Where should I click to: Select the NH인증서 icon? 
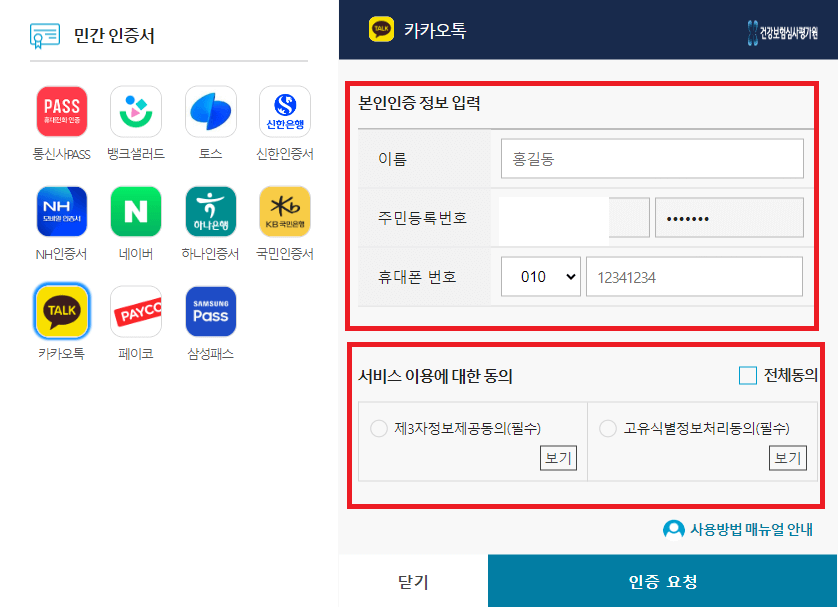click(x=61, y=211)
